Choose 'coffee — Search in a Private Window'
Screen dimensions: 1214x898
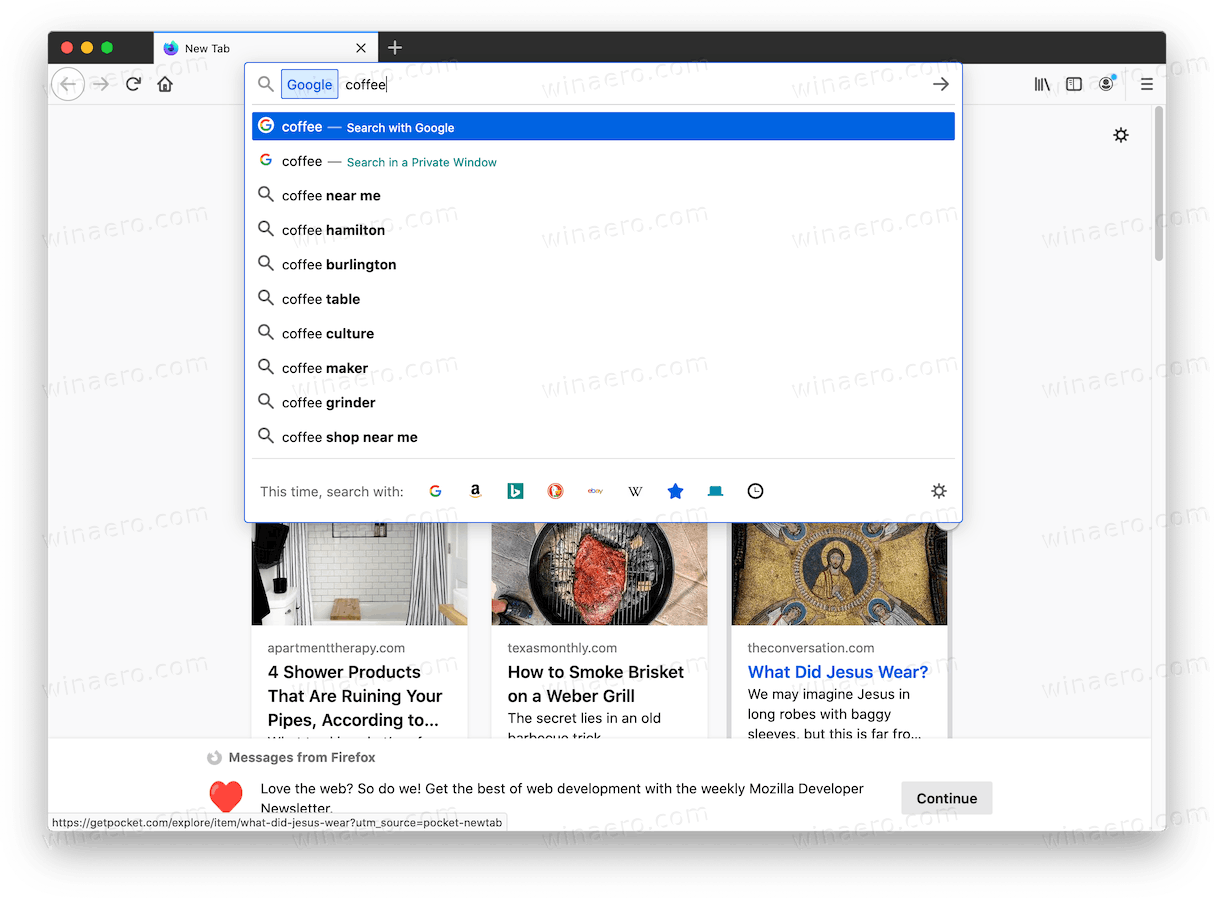point(603,161)
